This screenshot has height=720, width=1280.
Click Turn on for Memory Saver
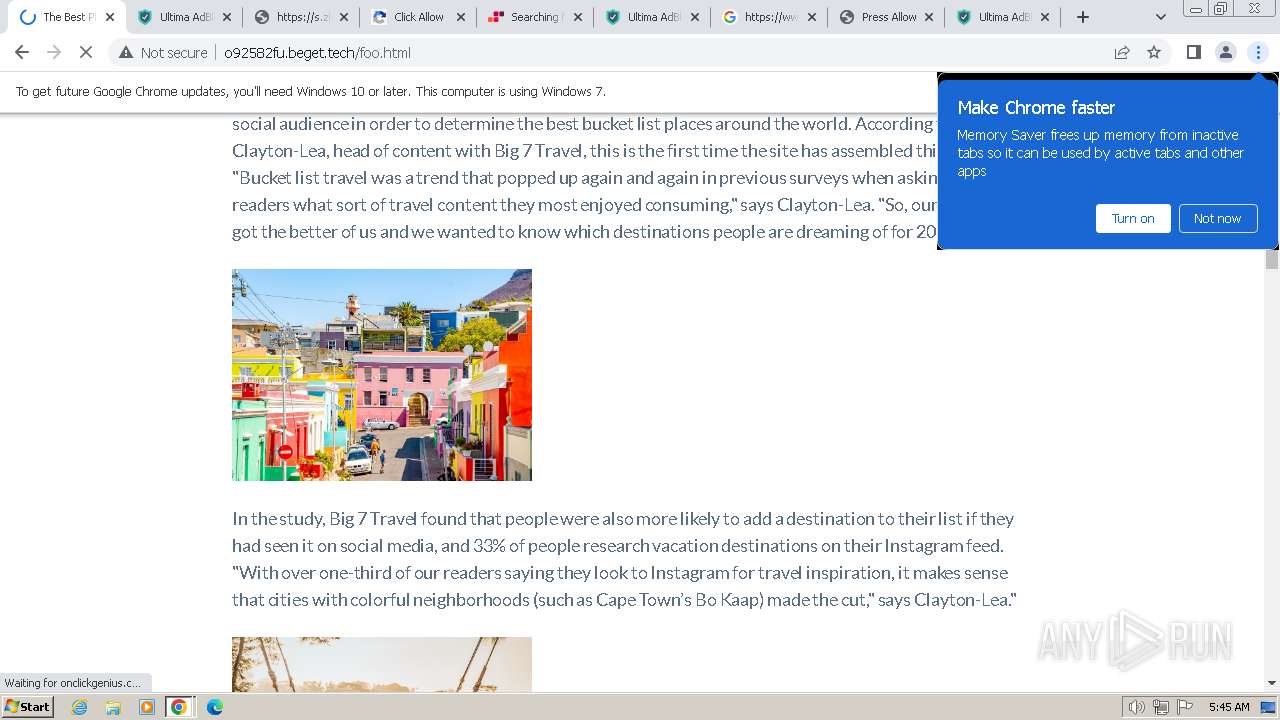click(x=1133, y=218)
